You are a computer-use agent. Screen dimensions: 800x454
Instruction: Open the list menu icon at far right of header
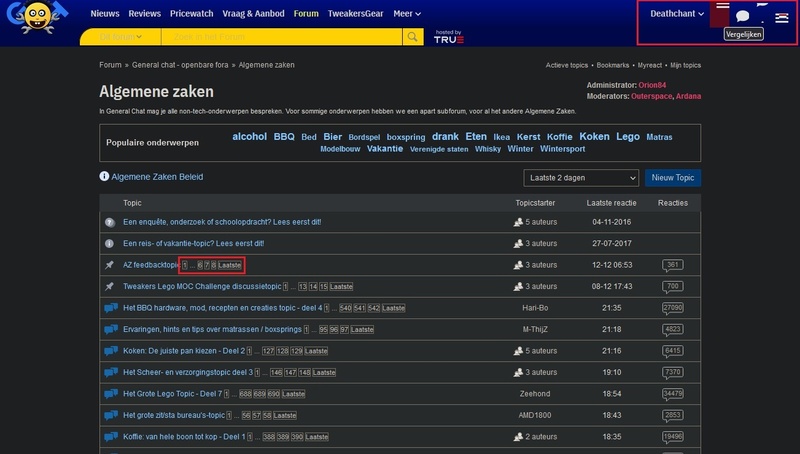(781, 18)
